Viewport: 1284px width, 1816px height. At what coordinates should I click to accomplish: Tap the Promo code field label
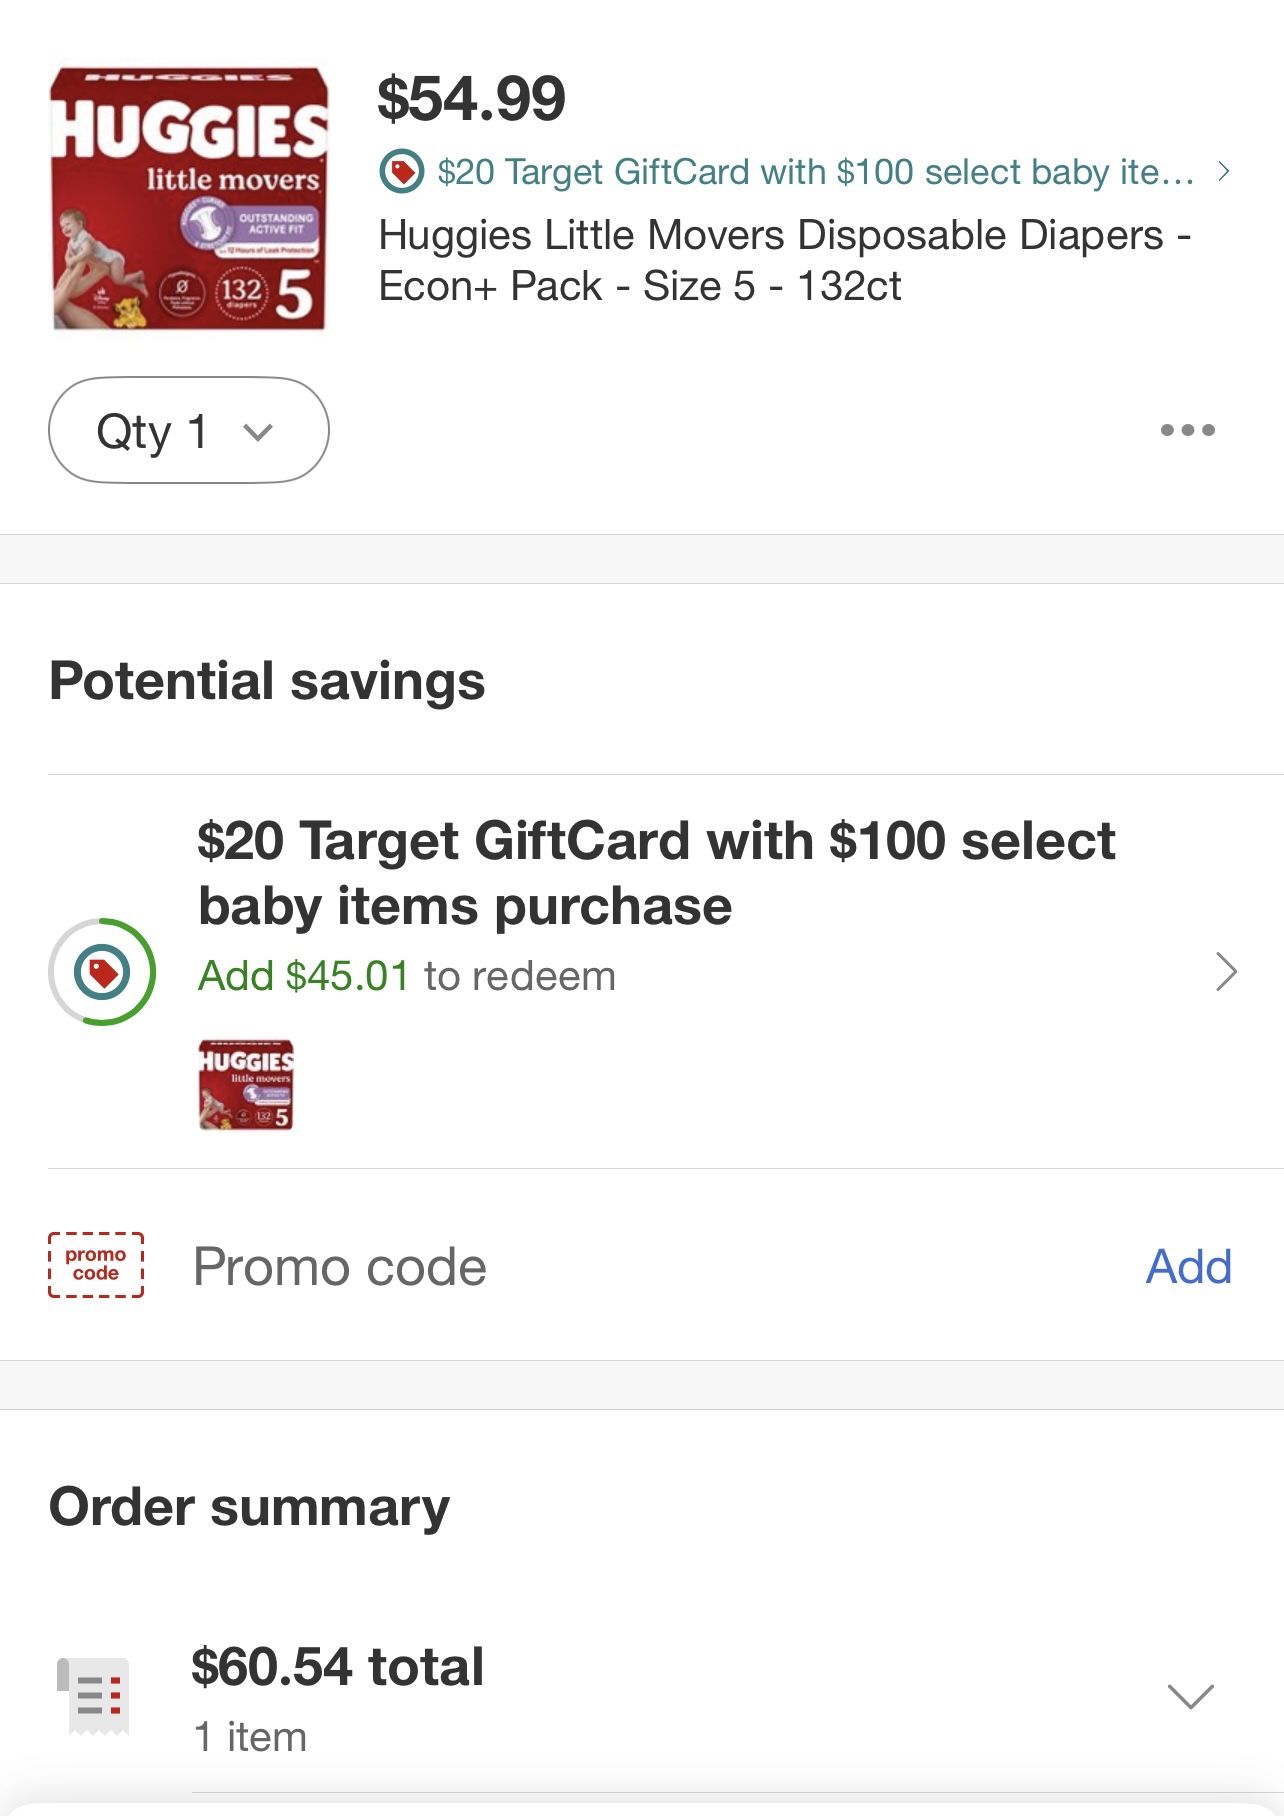coord(340,1267)
